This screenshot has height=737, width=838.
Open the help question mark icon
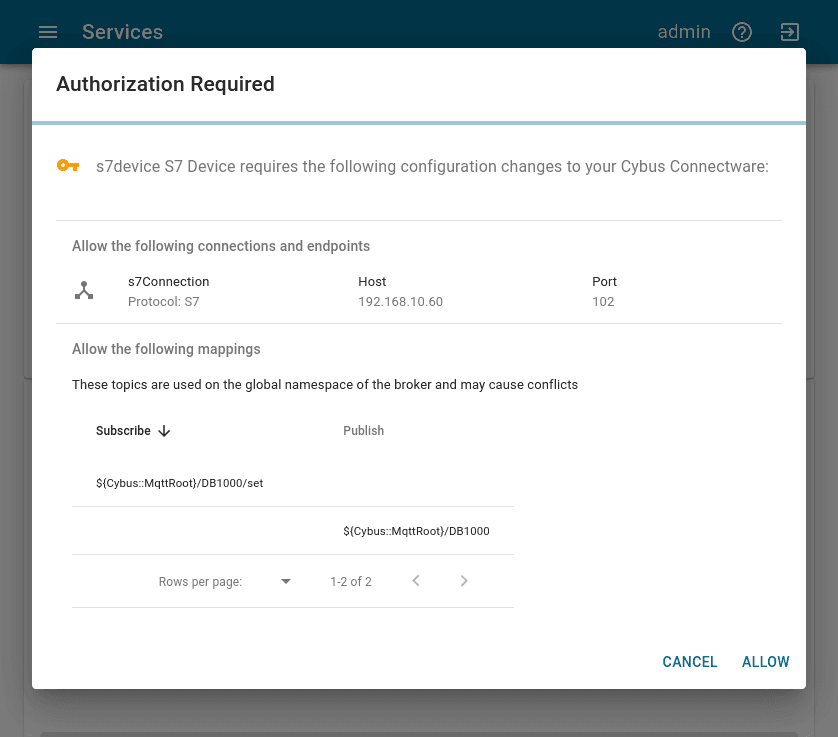pos(741,32)
